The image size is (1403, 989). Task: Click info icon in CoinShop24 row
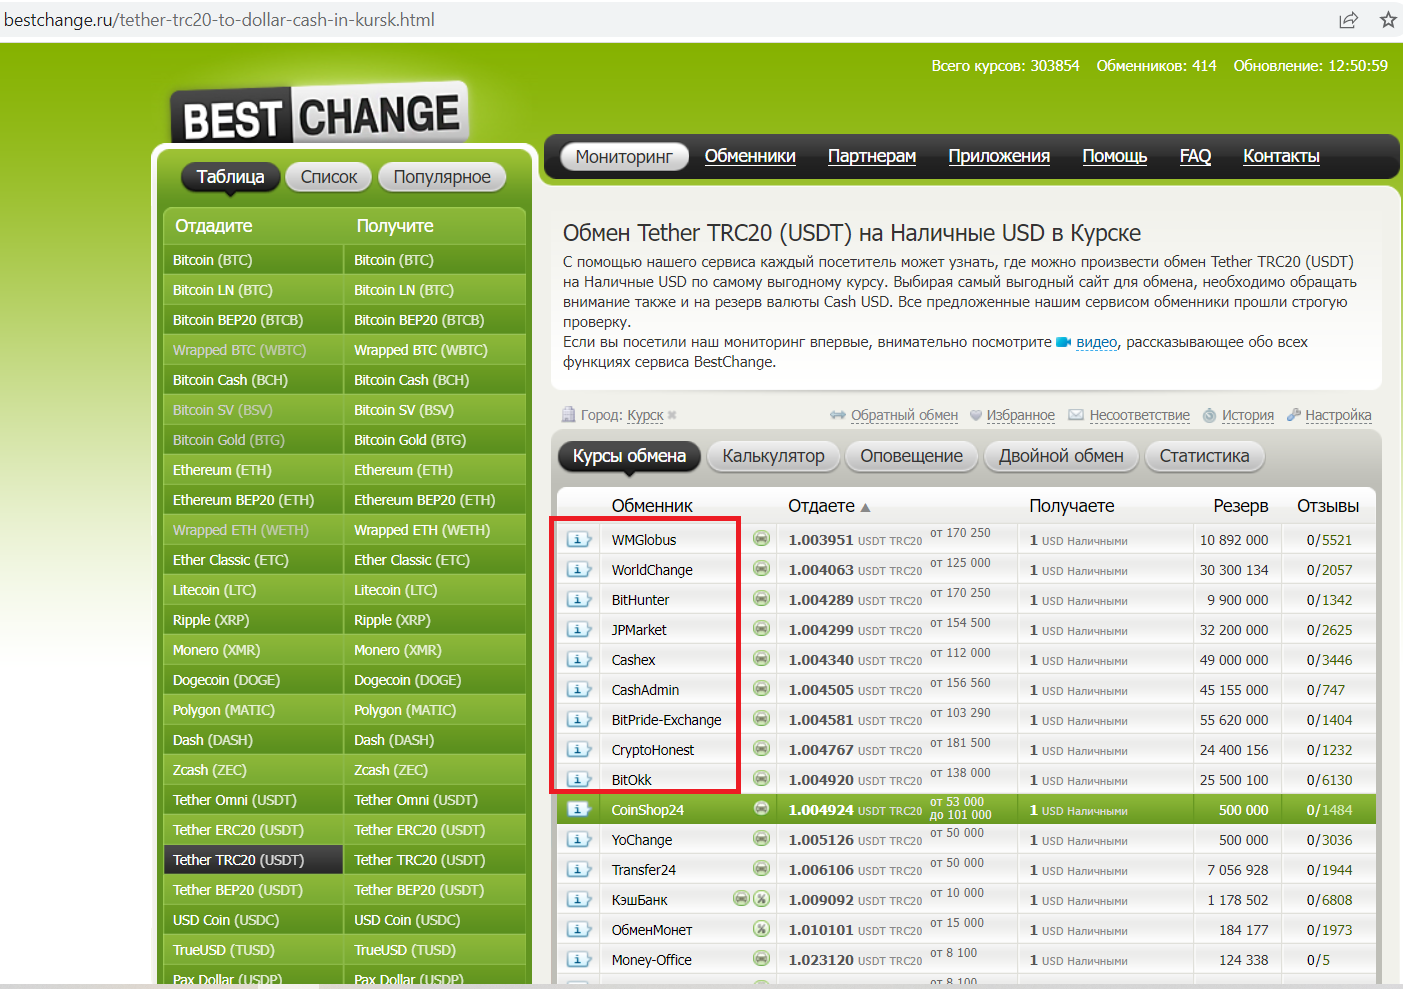point(579,809)
